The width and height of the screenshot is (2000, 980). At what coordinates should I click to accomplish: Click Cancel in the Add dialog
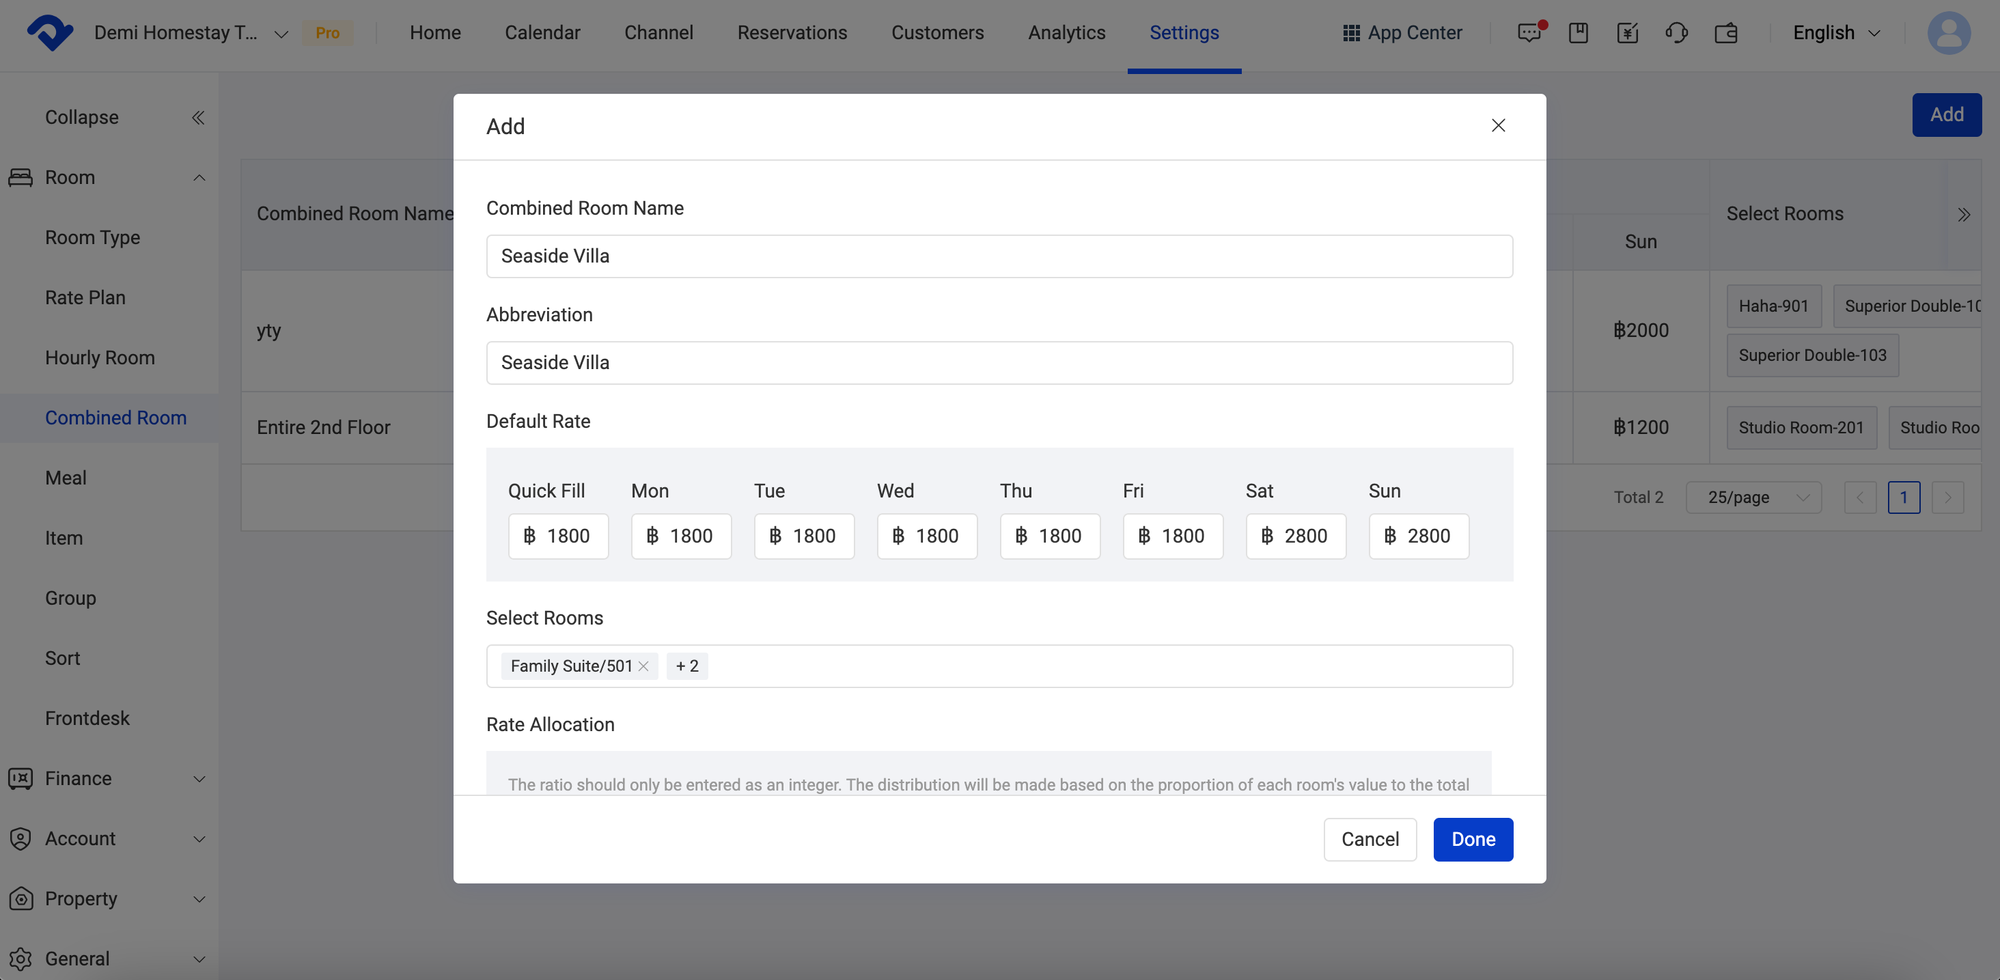coord(1369,840)
